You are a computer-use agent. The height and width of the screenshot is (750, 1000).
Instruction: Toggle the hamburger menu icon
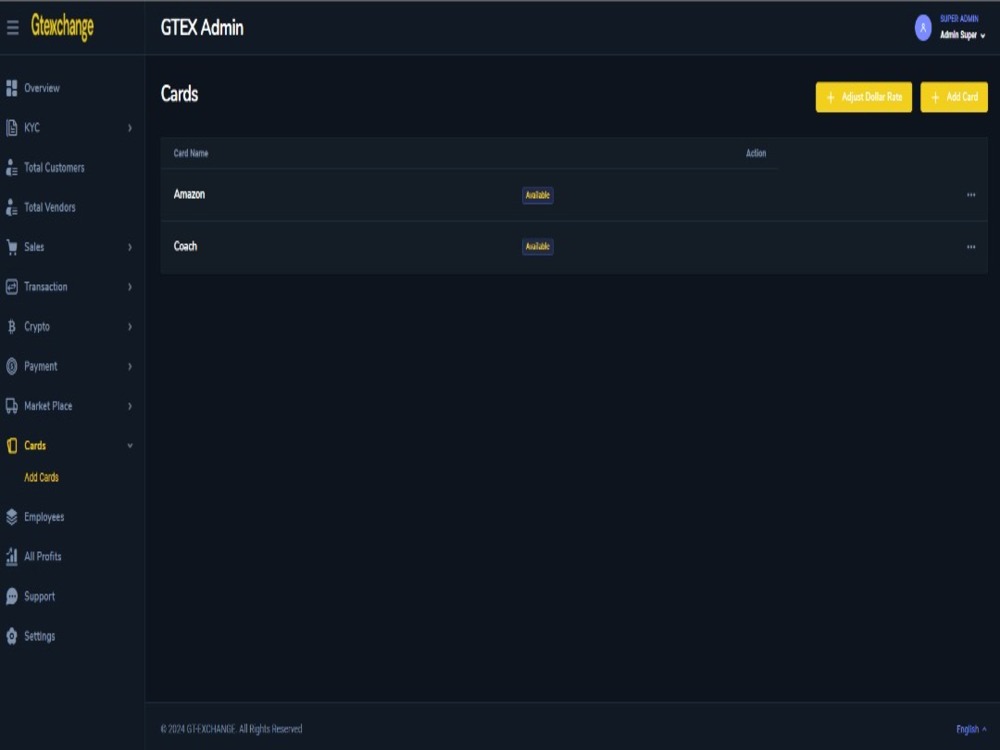(12, 27)
